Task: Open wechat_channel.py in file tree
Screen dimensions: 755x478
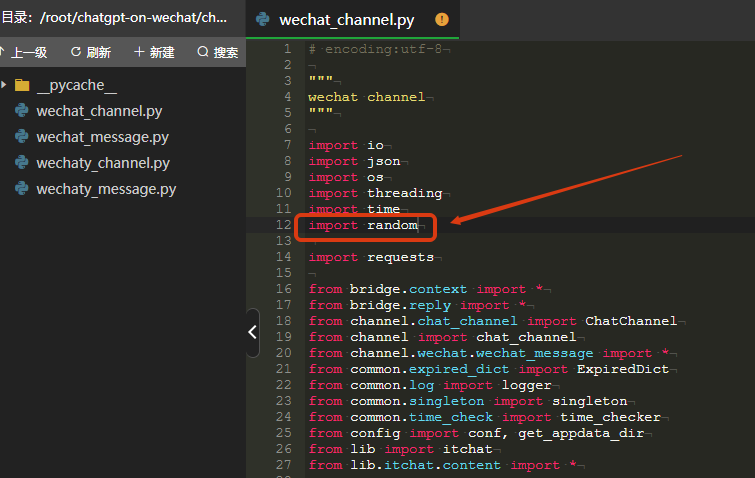Action: (x=99, y=111)
